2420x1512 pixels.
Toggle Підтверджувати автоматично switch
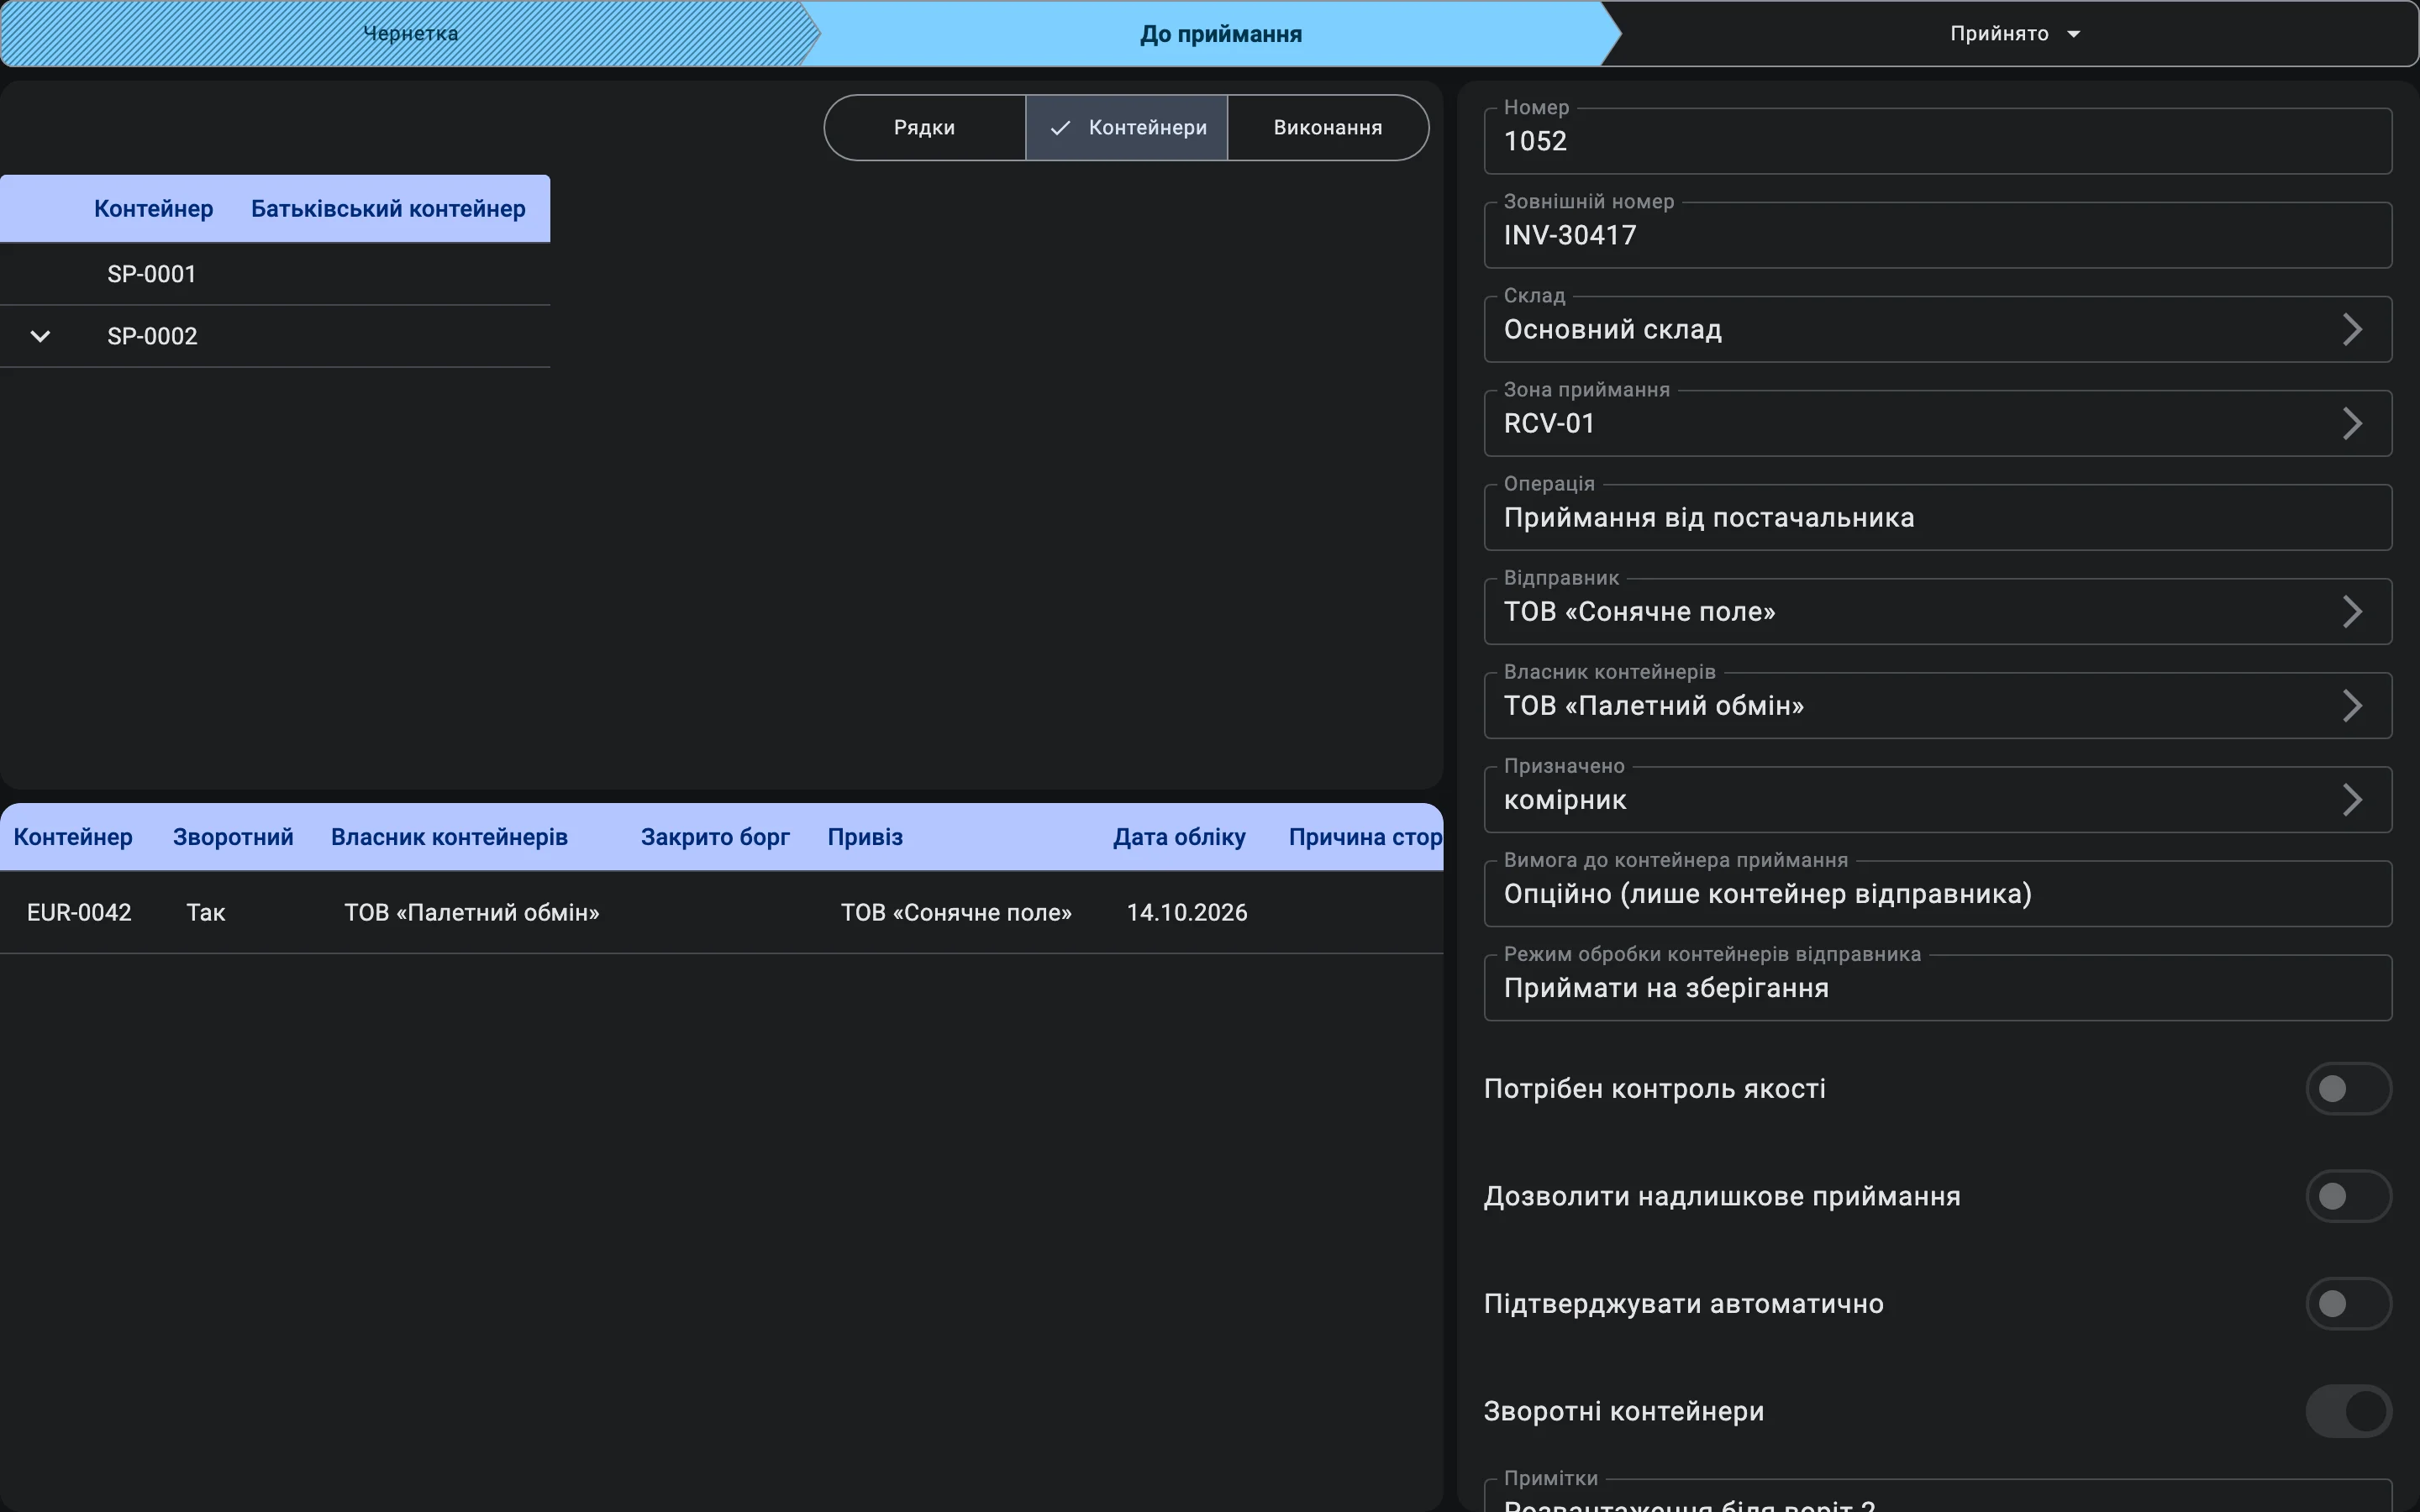(x=2348, y=1303)
